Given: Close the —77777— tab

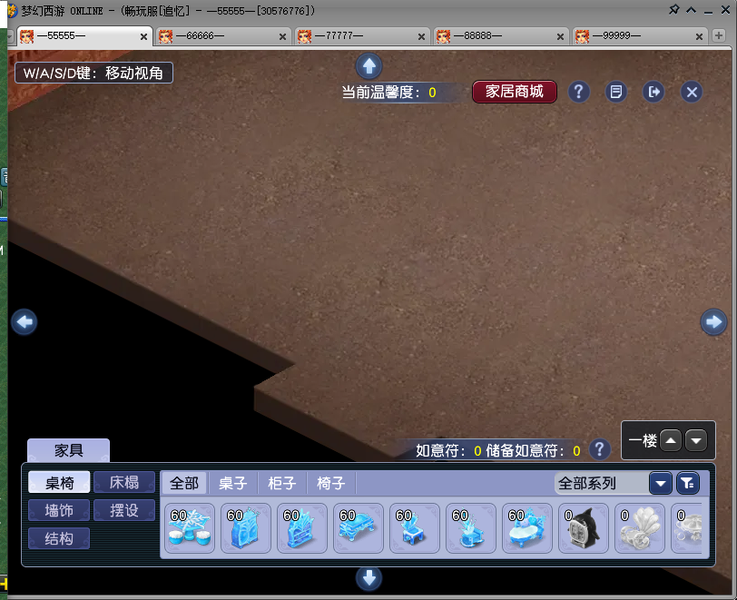Looking at the screenshot, I should coord(422,37).
